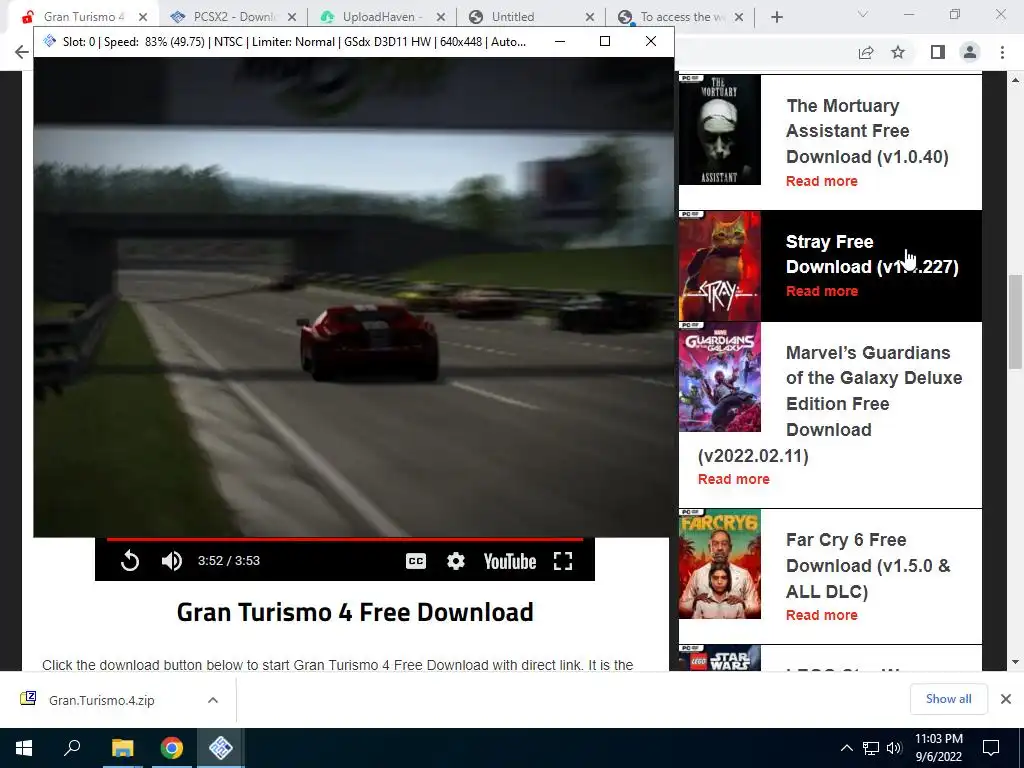Click Read more under Guardians of the Galaxy
Viewport: 1024px width, 768px height.
pos(733,479)
